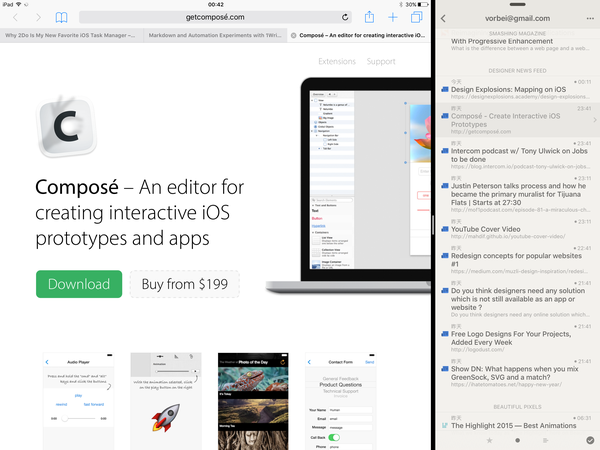Click Buy from $199 button
Screen dimensions: 600x450
pyautogui.click(x=185, y=284)
